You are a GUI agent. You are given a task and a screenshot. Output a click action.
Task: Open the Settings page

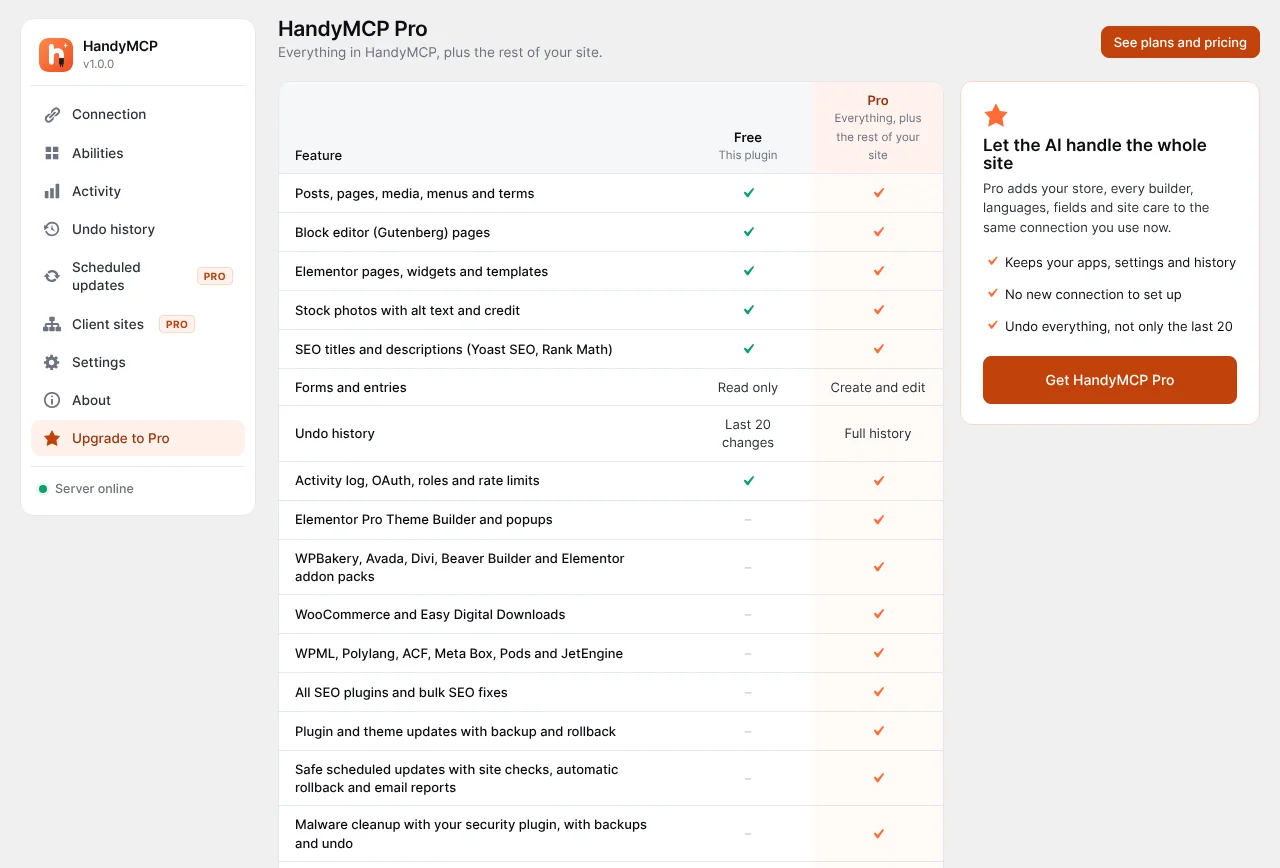[x=138, y=362]
